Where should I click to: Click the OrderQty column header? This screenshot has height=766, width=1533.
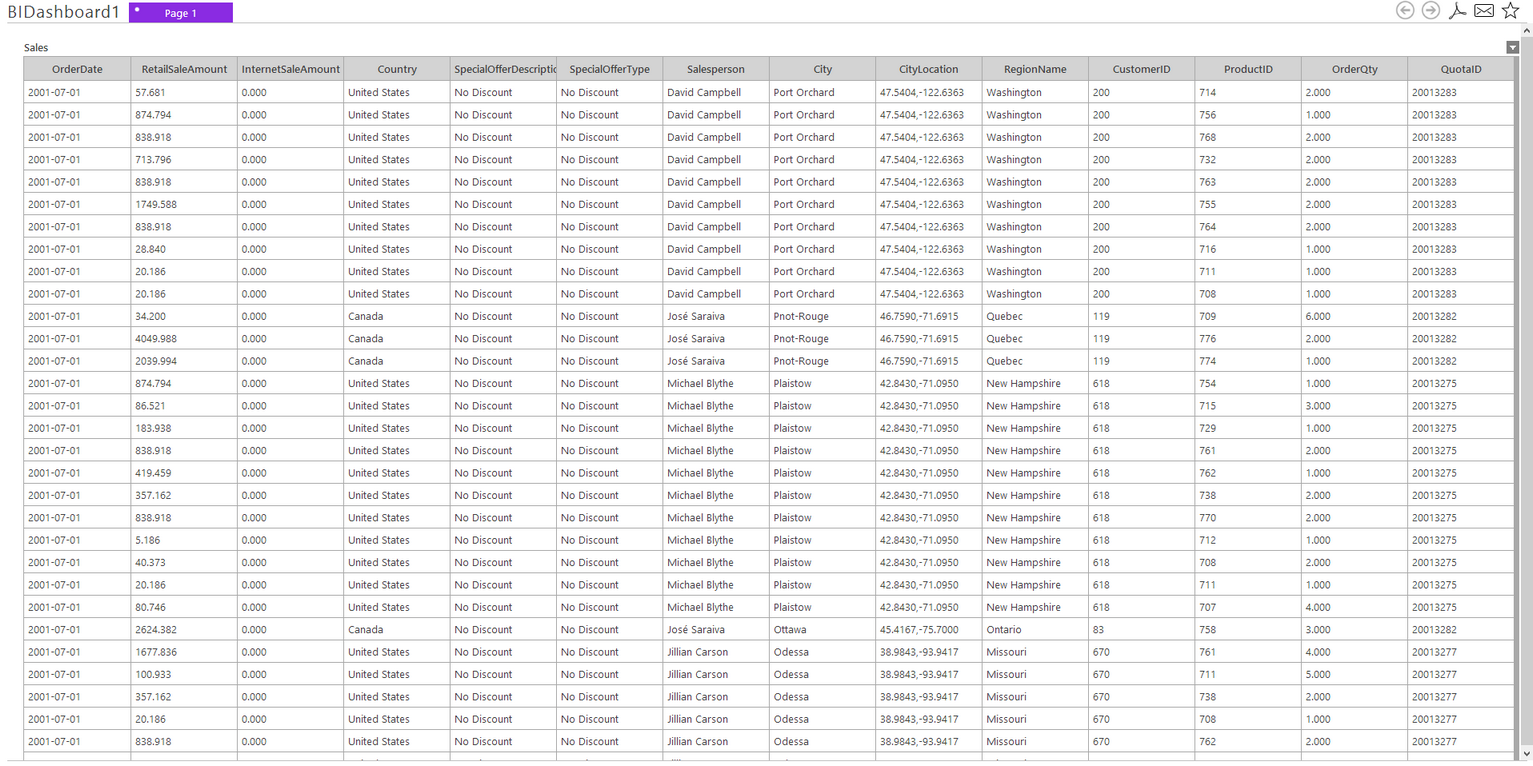1354,69
